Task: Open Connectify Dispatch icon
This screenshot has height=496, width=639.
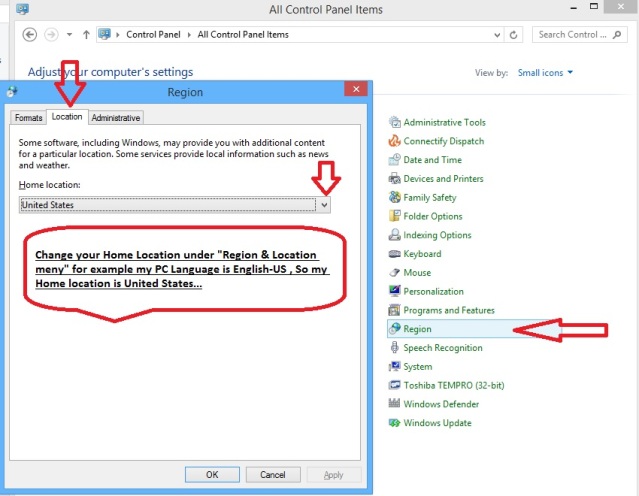Action: 394,141
